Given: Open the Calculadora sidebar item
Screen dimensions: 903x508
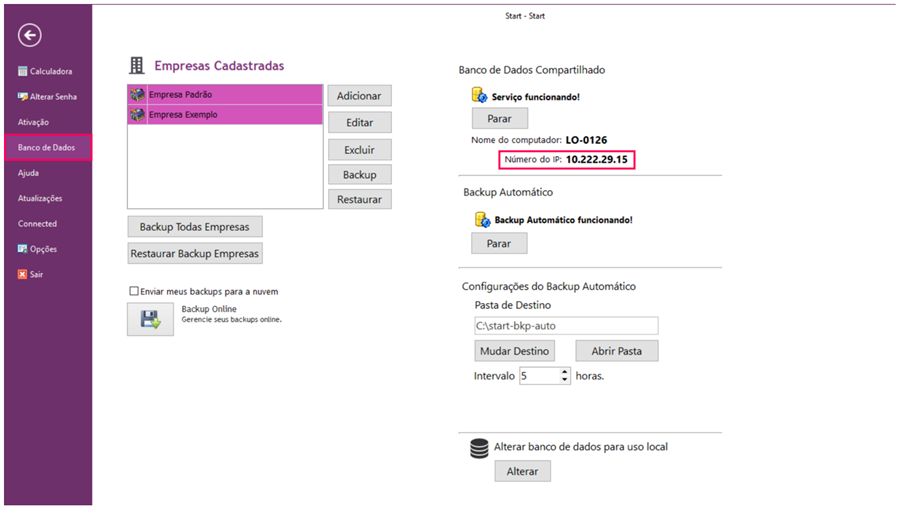Looking at the screenshot, I should 50,72.
